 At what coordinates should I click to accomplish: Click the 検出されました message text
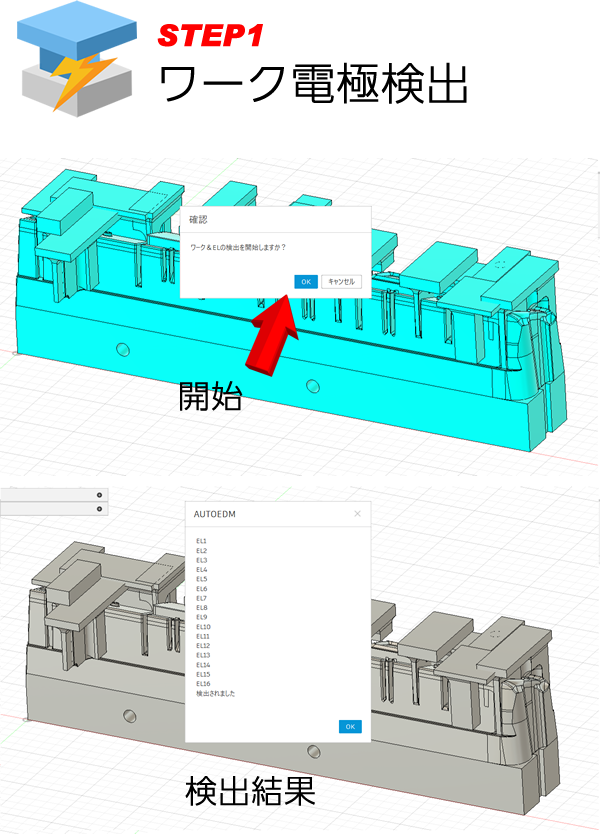coord(216,694)
